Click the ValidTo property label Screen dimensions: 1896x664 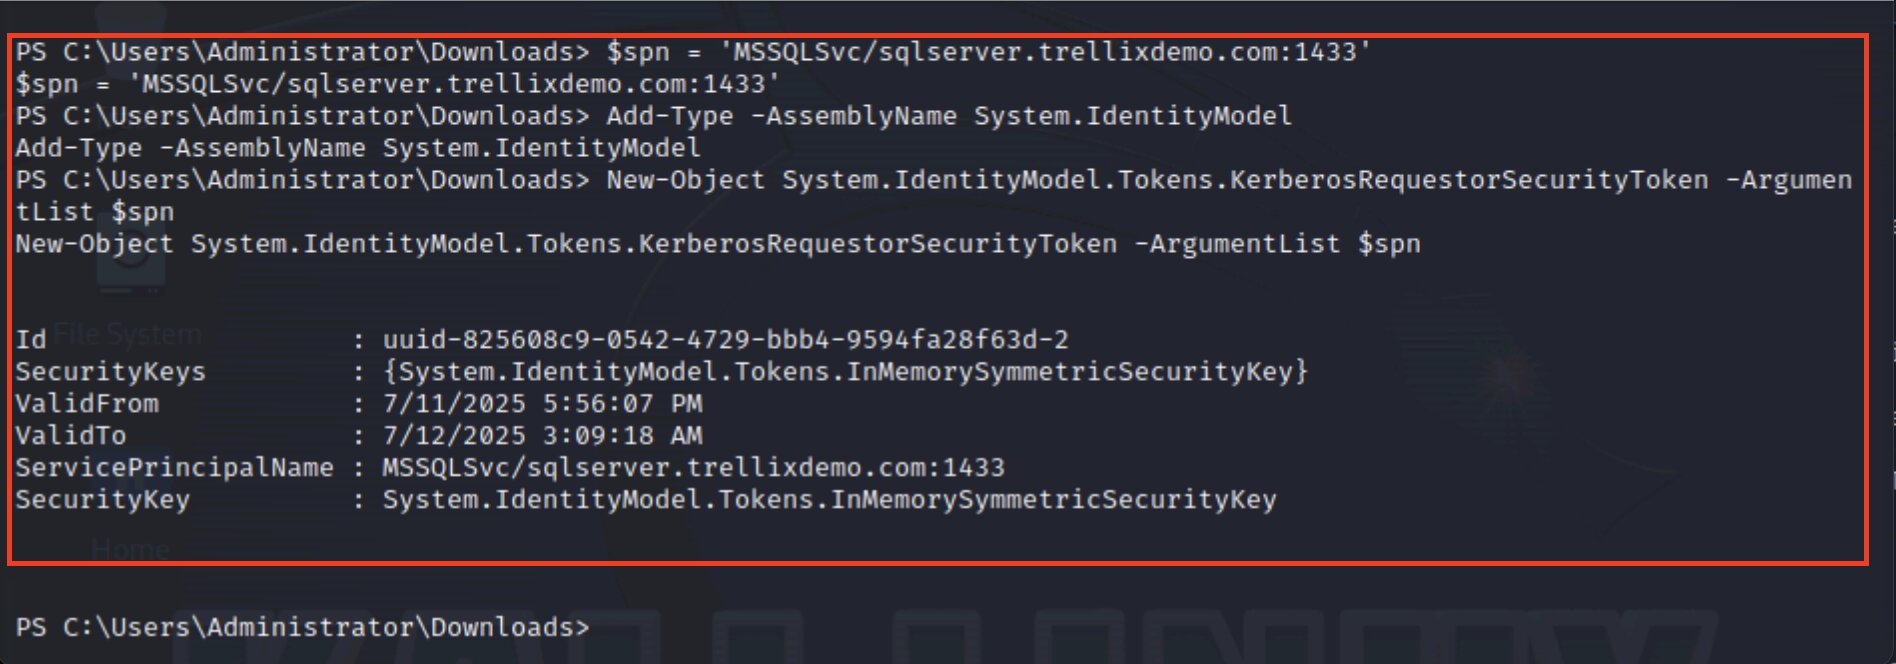click(71, 435)
